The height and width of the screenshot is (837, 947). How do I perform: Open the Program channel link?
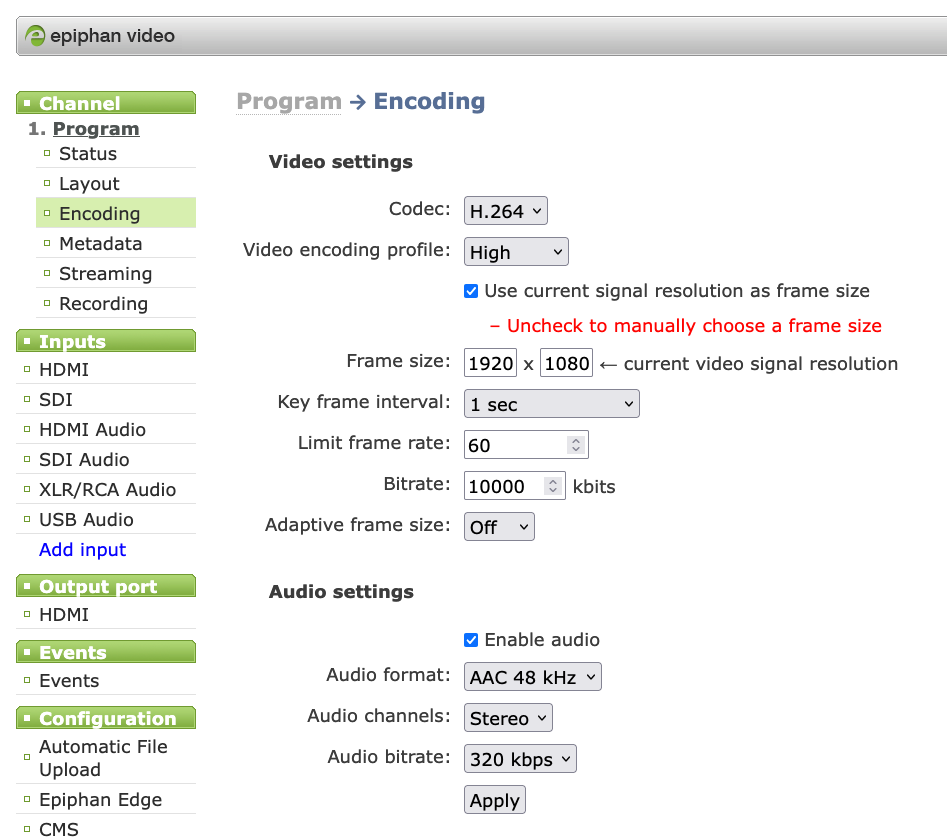pyautogui.click(x=96, y=129)
